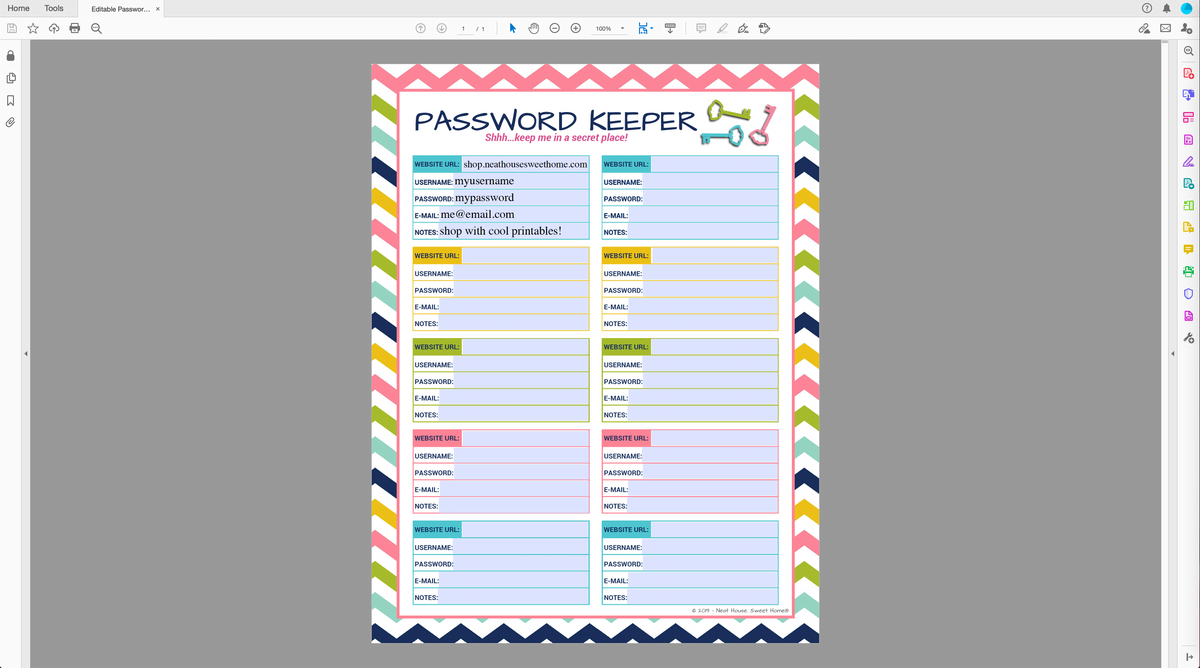1200x668 pixels.
Task: Open the Tools tab
Action: pyautogui.click(x=53, y=8)
